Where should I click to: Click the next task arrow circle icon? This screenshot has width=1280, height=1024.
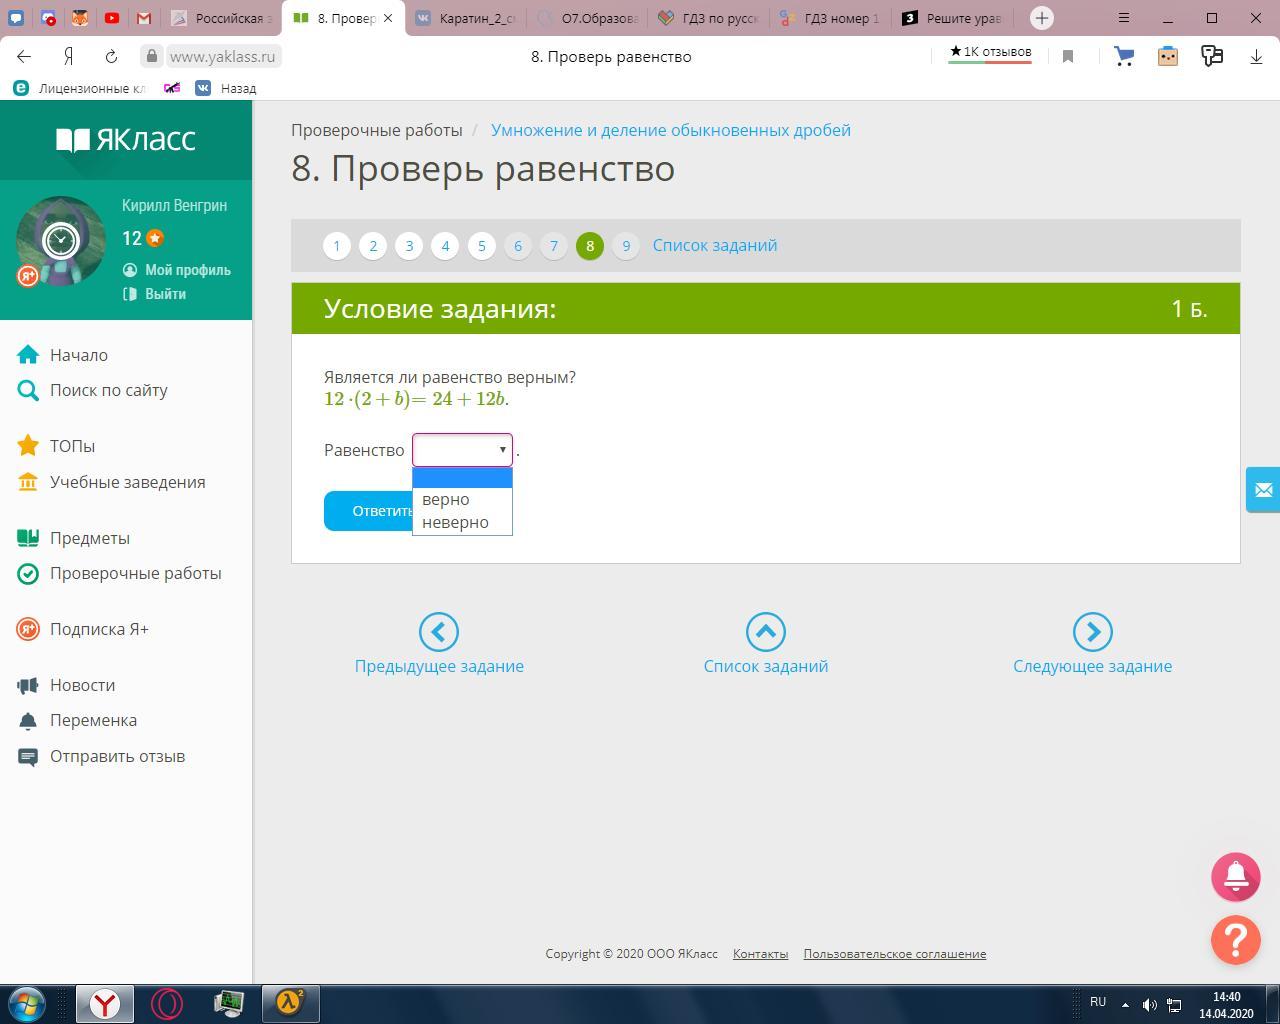click(x=1093, y=632)
